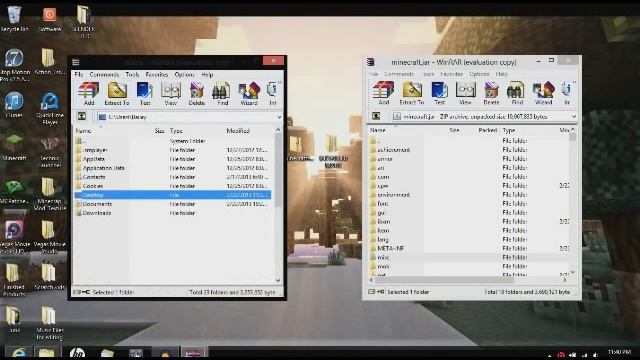
Task: Select the achievement folder in minecraft.jar
Action: 469,150
